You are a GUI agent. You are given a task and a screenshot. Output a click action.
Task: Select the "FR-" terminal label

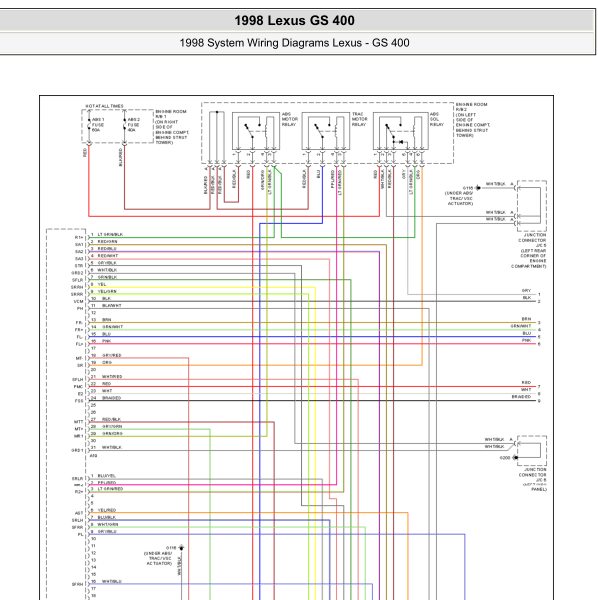pyautogui.click(x=79, y=323)
